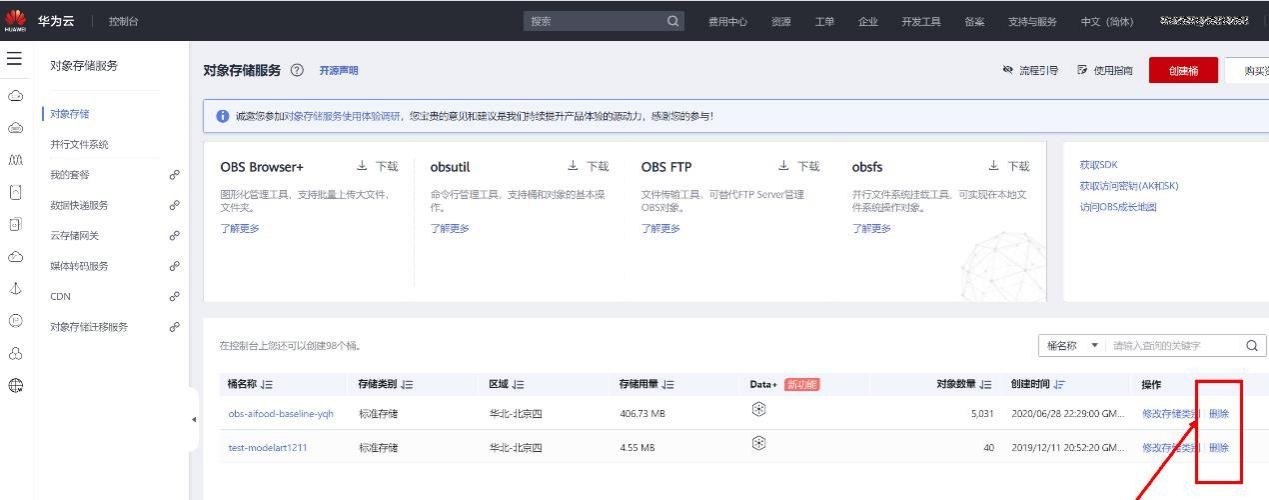Select 并行文件系统 in the sidebar
This screenshot has width=1269, height=500.
tap(80, 144)
